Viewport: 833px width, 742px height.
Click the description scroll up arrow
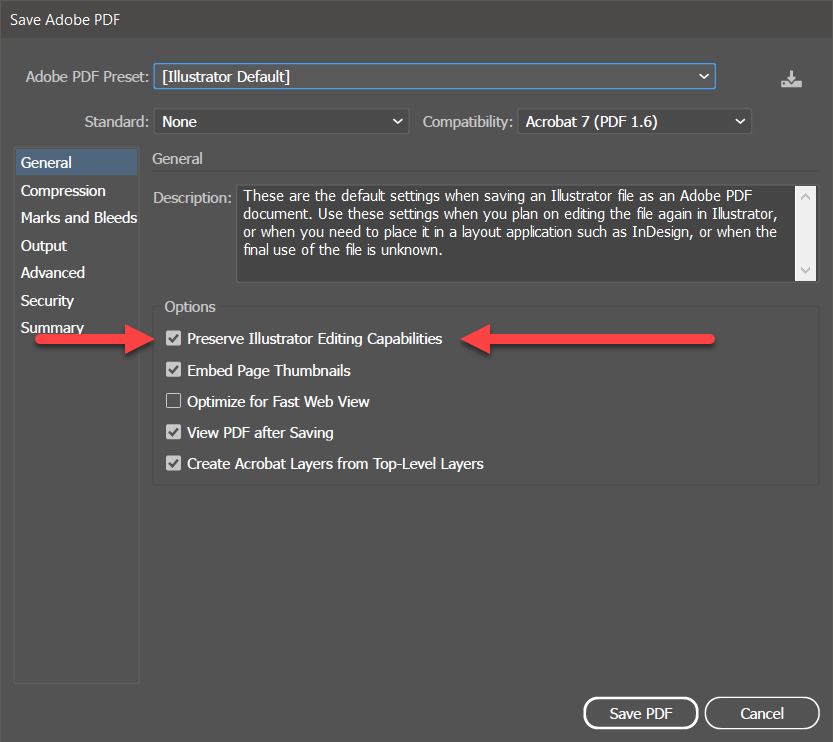(x=805, y=197)
